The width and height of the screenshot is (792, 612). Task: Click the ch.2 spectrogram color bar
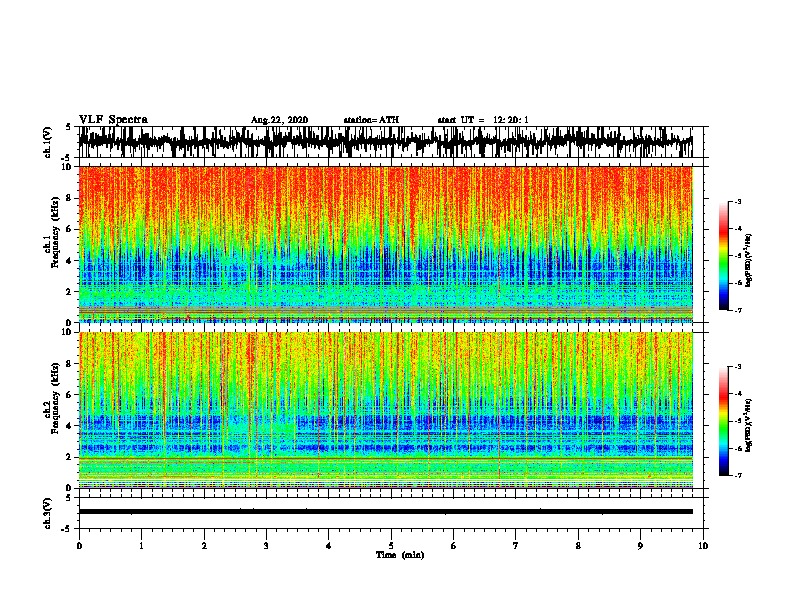pos(724,421)
